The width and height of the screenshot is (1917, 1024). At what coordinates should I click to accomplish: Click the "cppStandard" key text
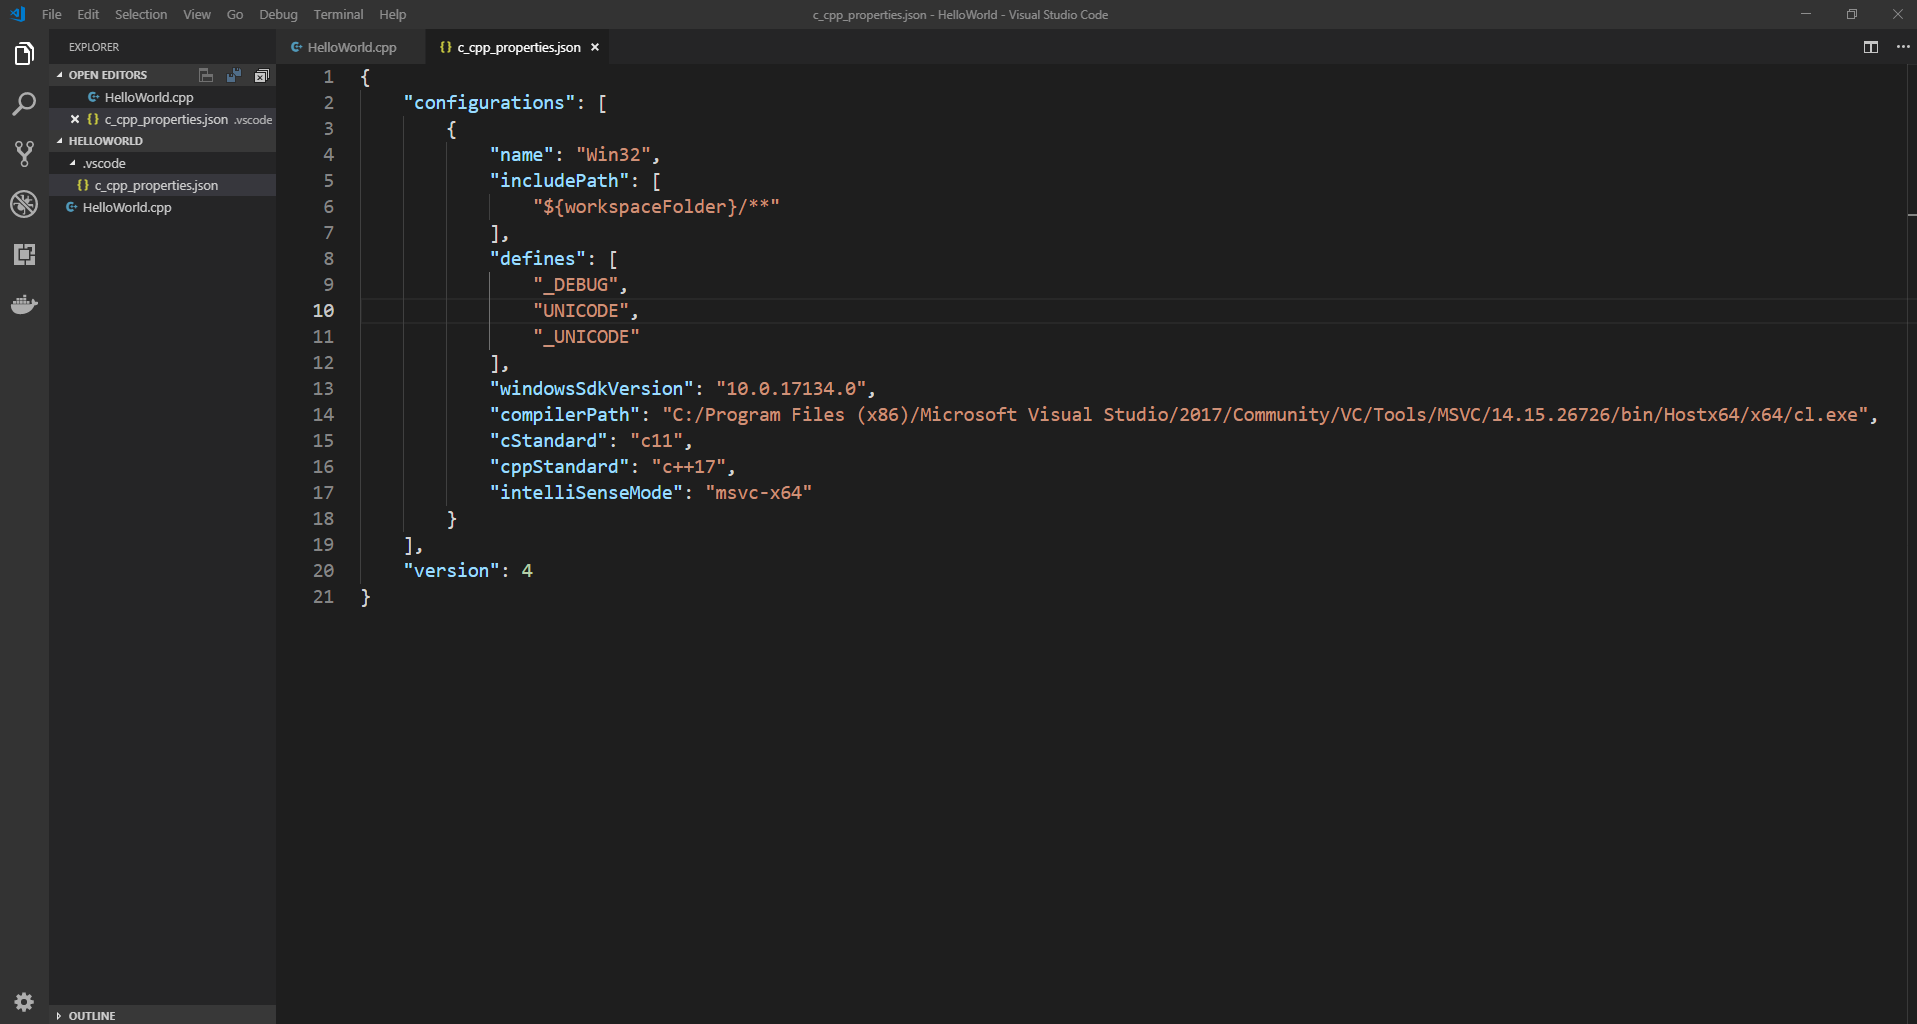(x=559, y=467)
